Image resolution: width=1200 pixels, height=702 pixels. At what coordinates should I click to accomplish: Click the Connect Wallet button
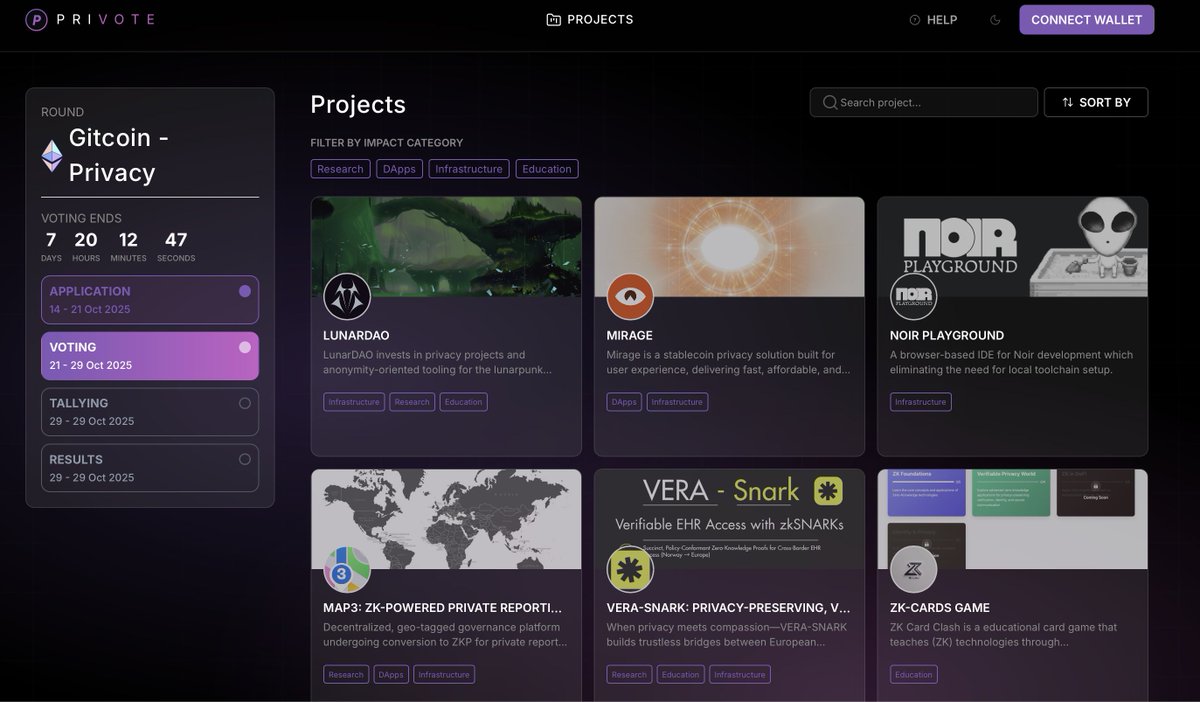[x=1087, y=20]
